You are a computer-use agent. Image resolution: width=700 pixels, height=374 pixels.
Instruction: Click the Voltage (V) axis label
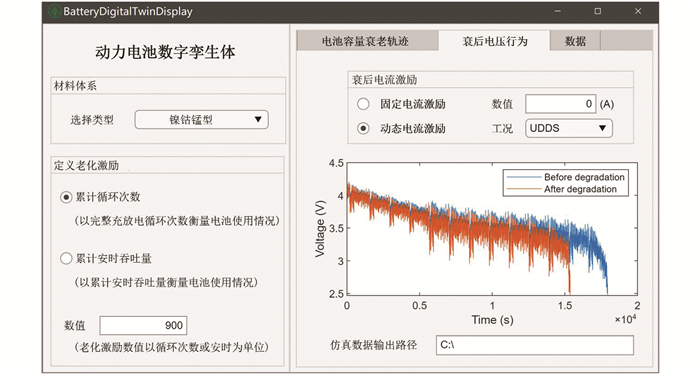click(x=320, y=229)
